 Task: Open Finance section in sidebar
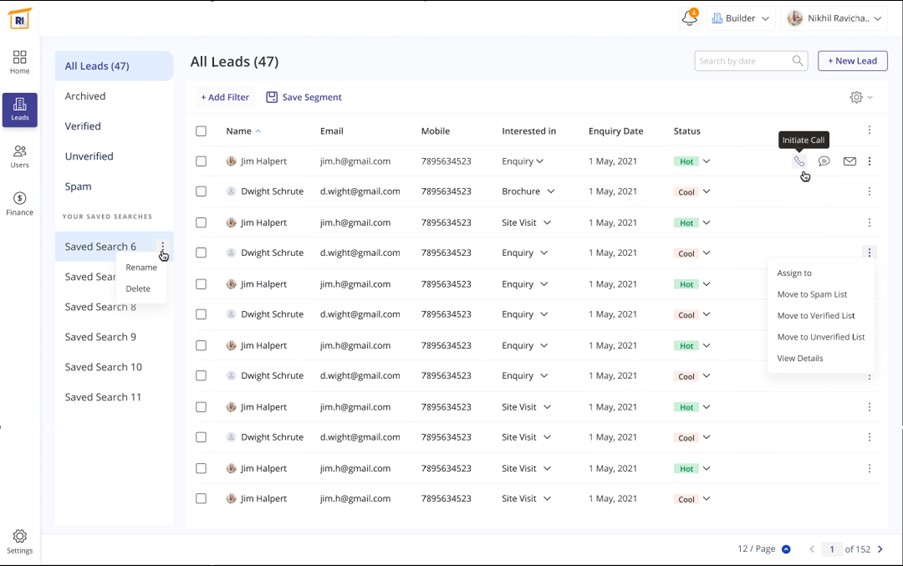(20, 203)
